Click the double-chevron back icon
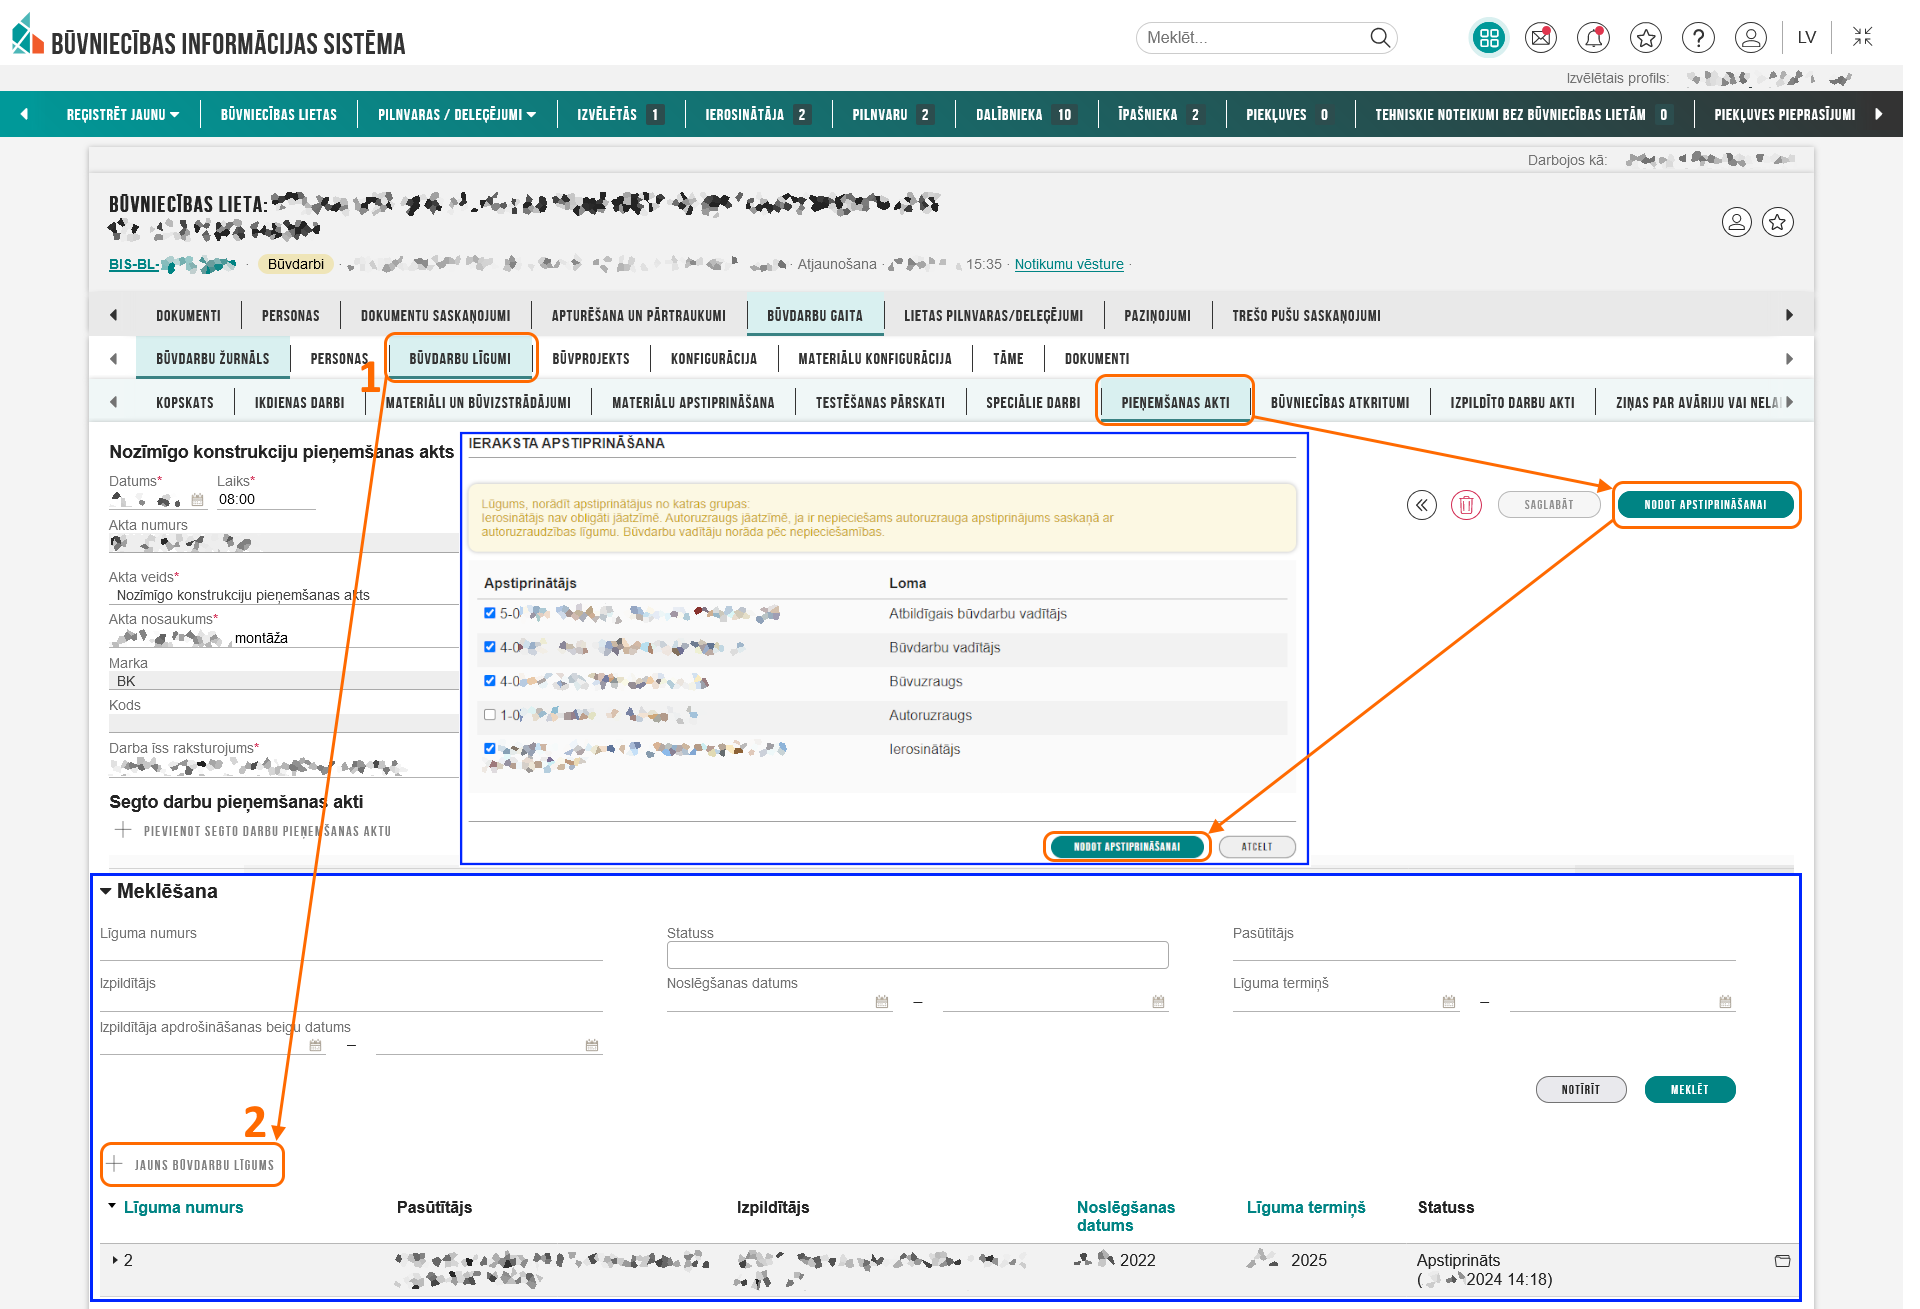This screenshot has width=1920, height=1309. [x=1421, y=505]
